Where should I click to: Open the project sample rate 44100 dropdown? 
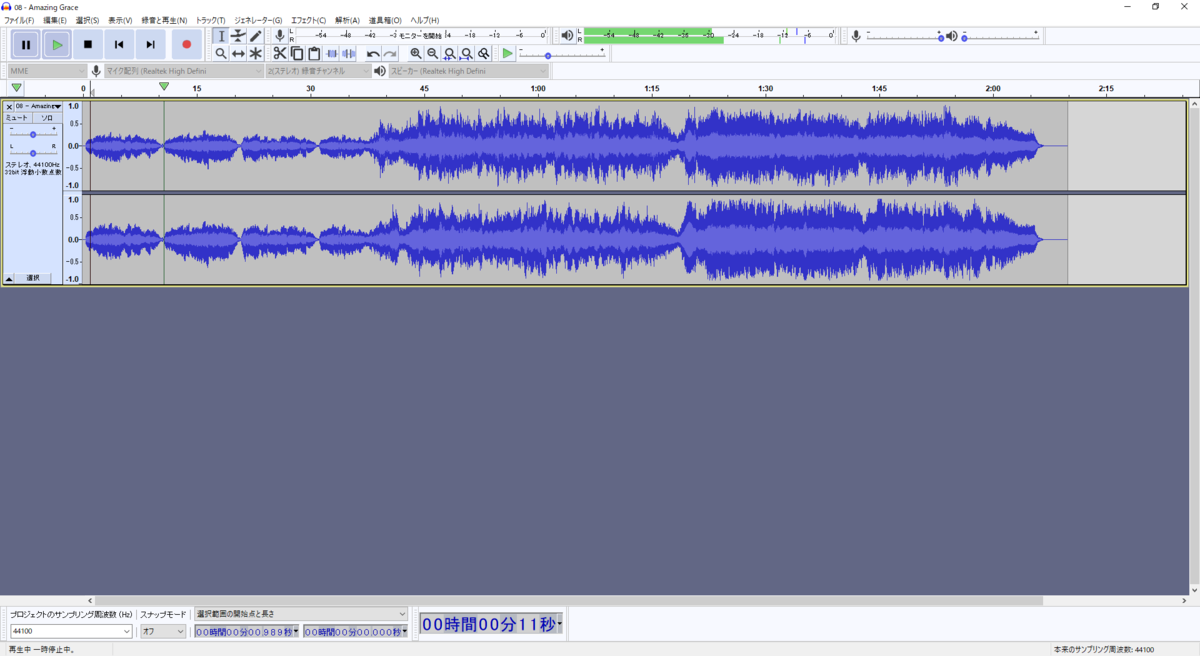(70, 632)
